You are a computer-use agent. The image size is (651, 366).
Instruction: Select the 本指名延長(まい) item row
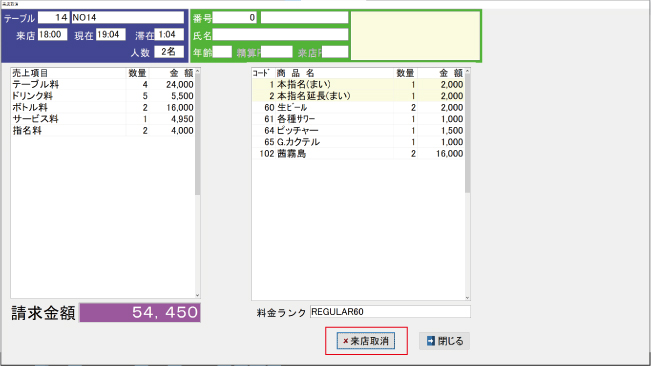point(358,96)
